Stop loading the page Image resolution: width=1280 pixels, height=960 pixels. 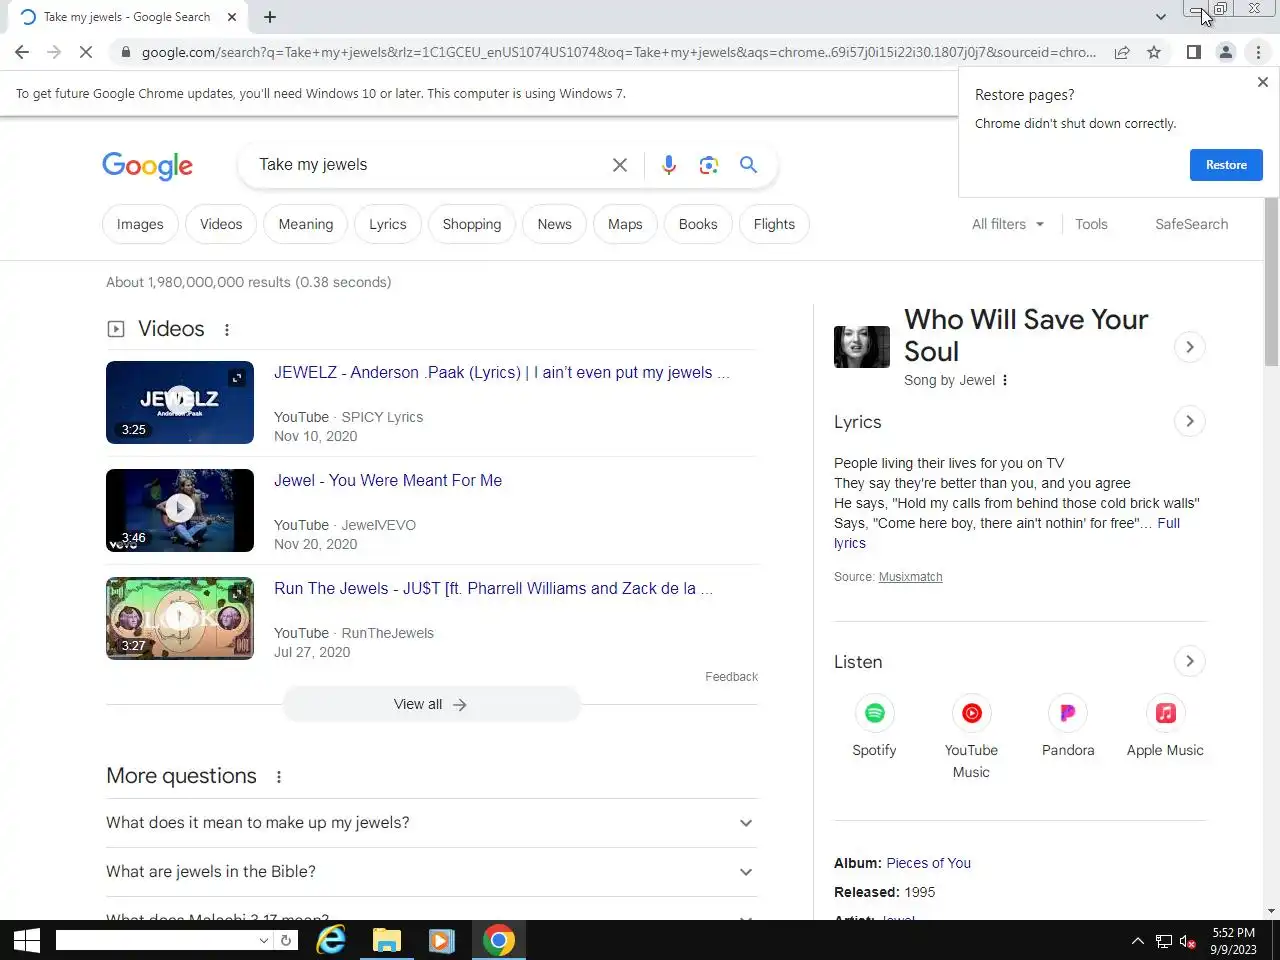coord(86,52)
